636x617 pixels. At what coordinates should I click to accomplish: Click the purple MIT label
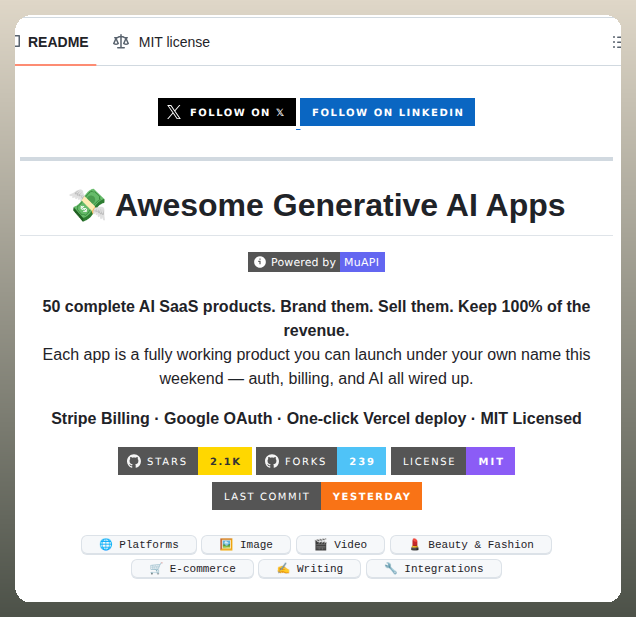click(x=490, y=461)
